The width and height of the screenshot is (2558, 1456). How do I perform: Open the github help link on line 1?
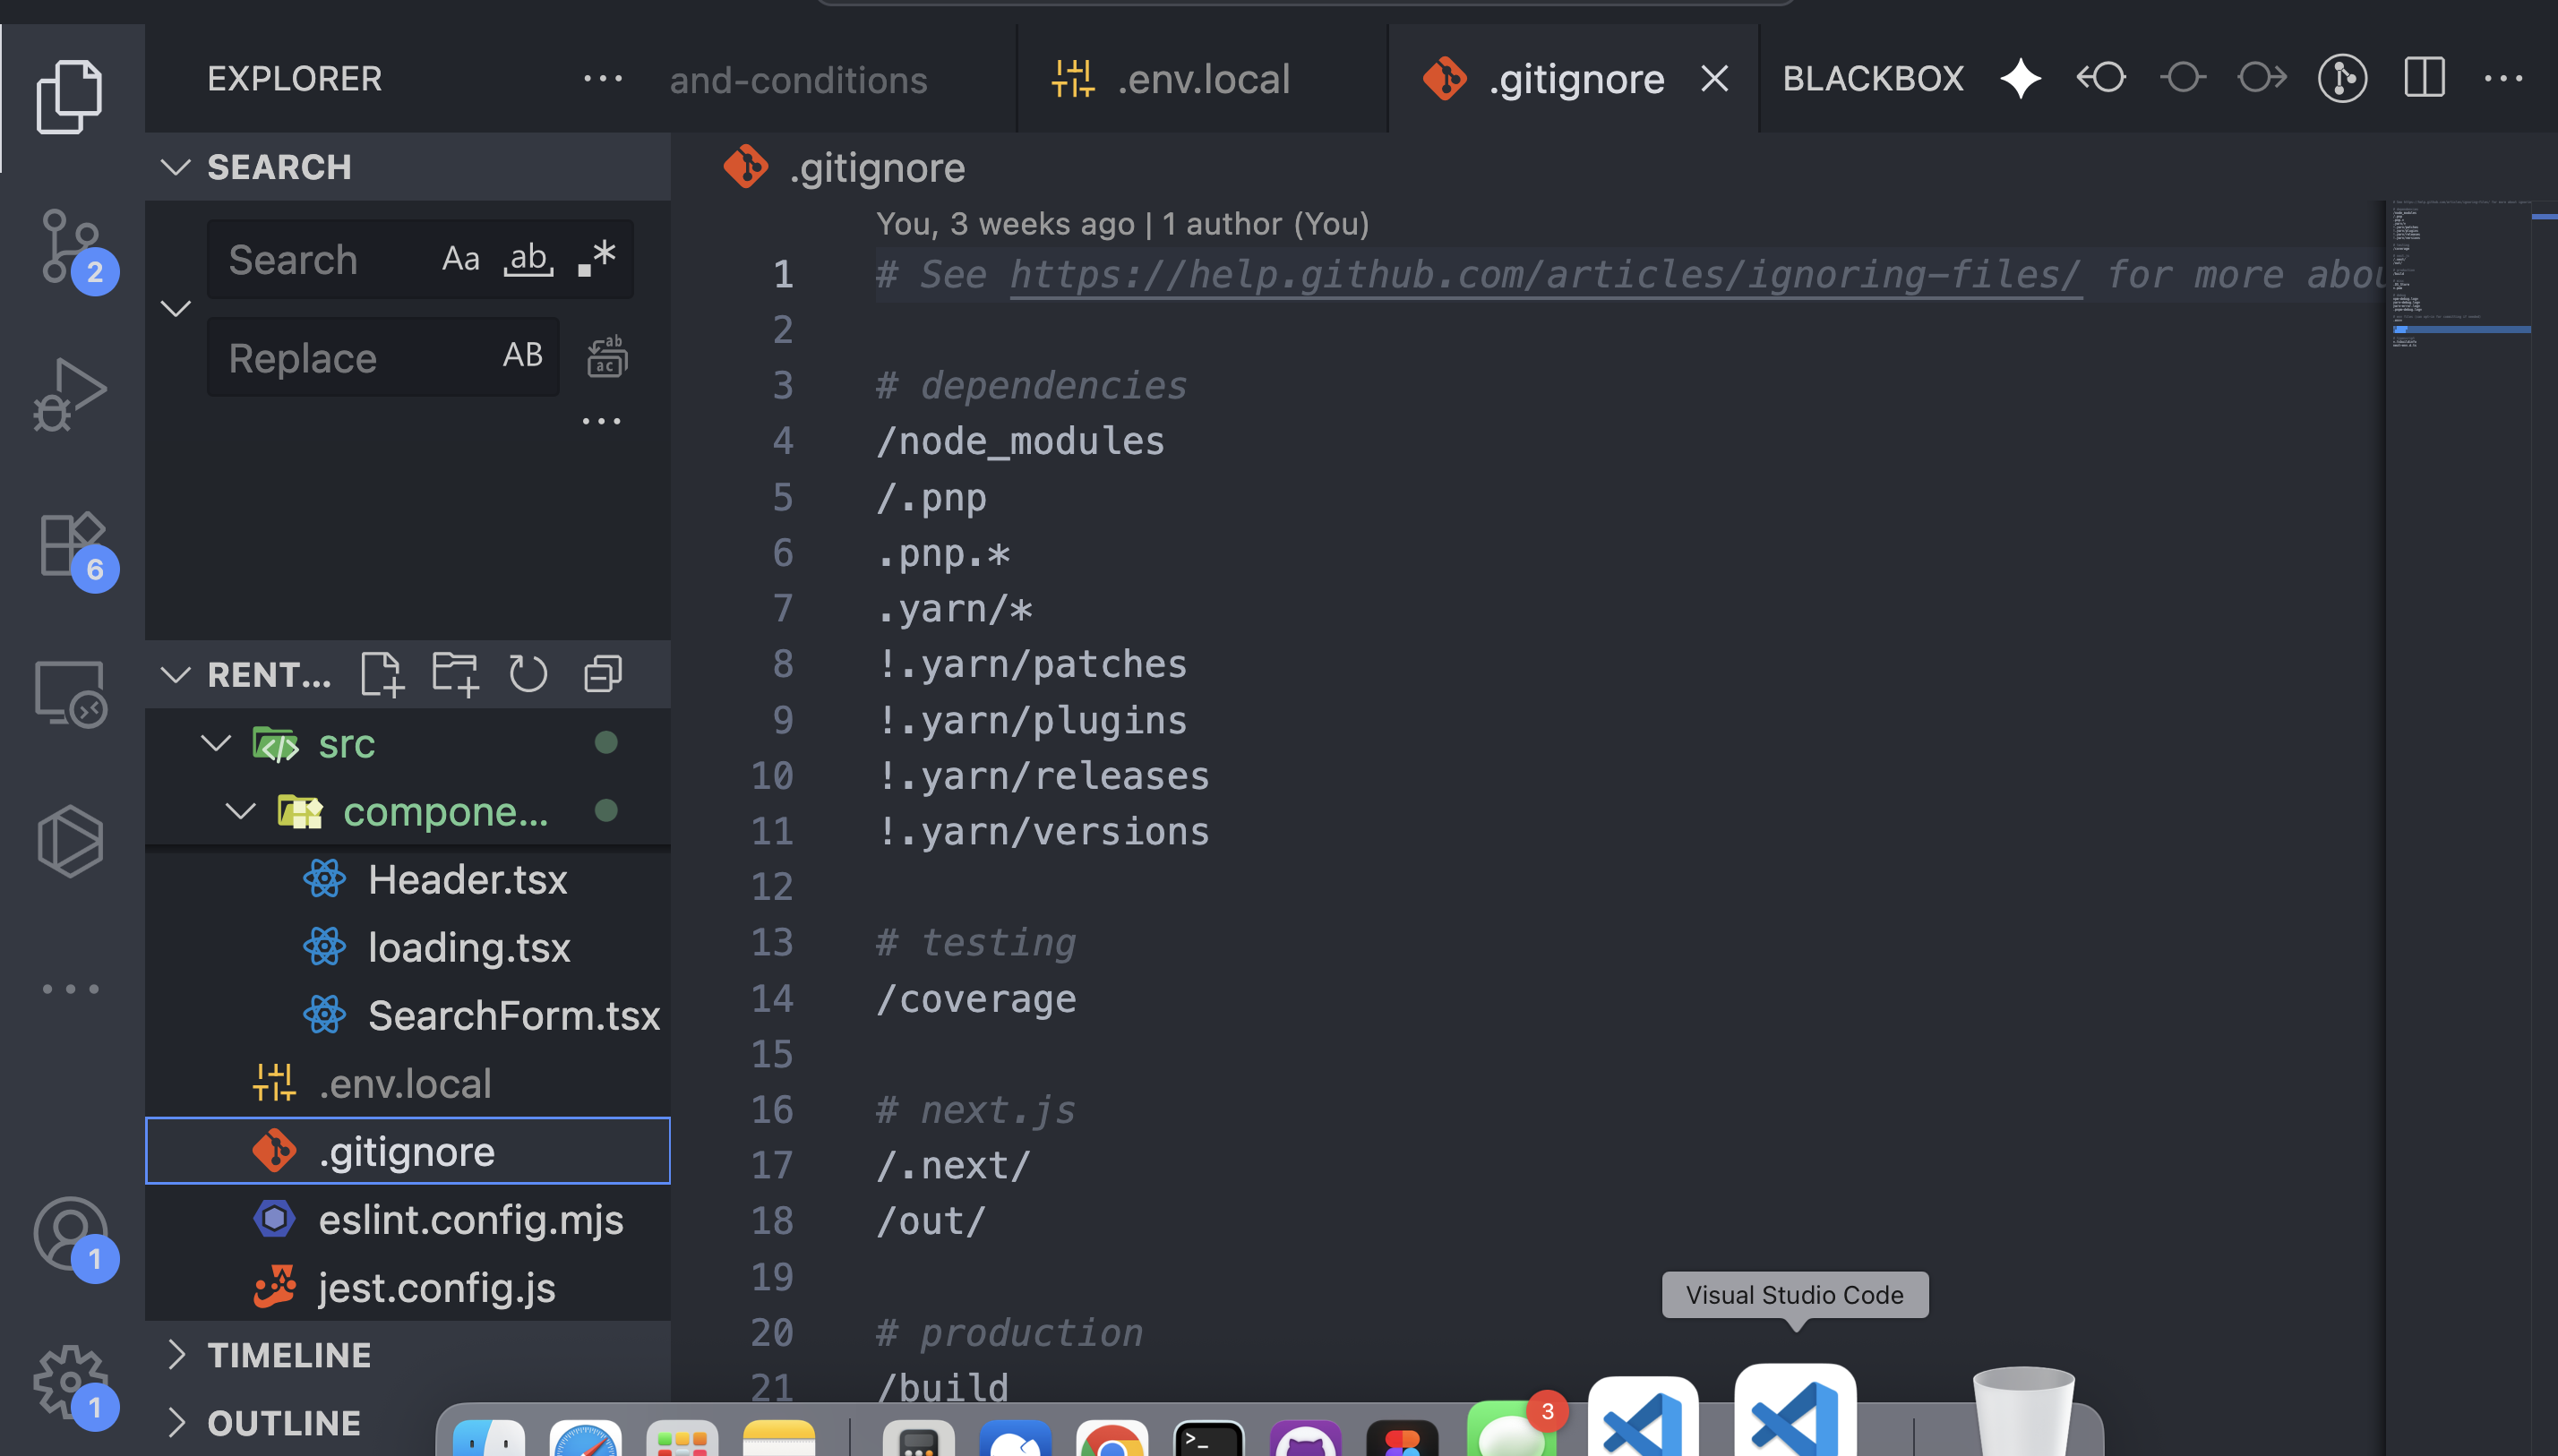coord(1545,274)
